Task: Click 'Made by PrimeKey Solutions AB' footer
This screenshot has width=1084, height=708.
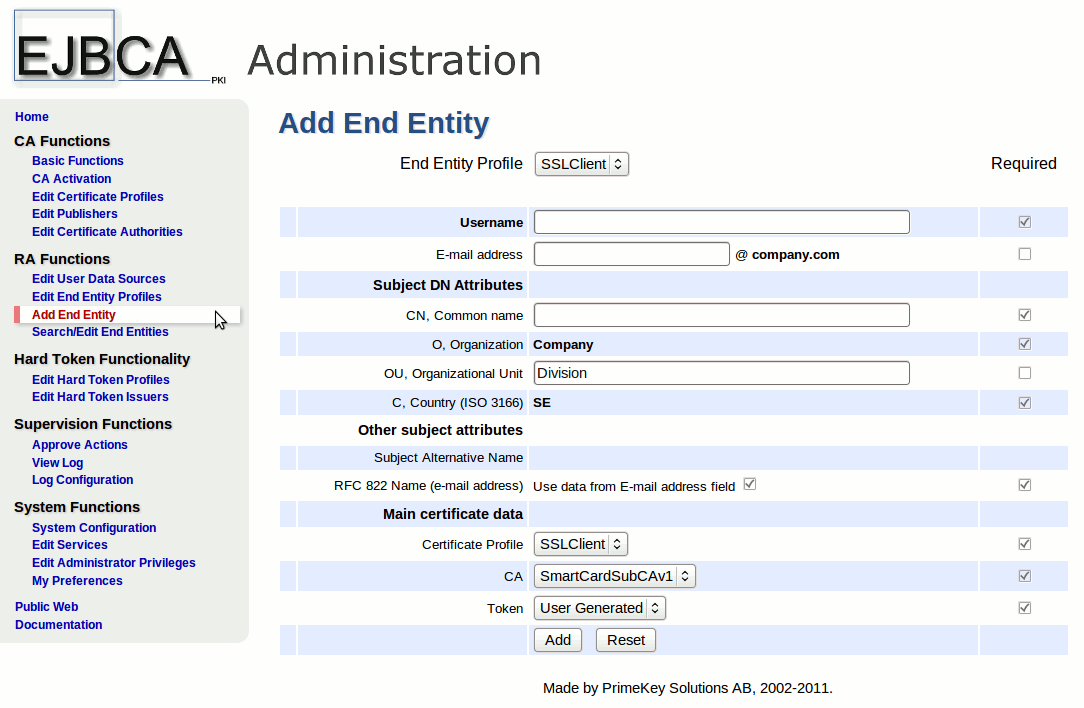Action: tap(687, 688)
